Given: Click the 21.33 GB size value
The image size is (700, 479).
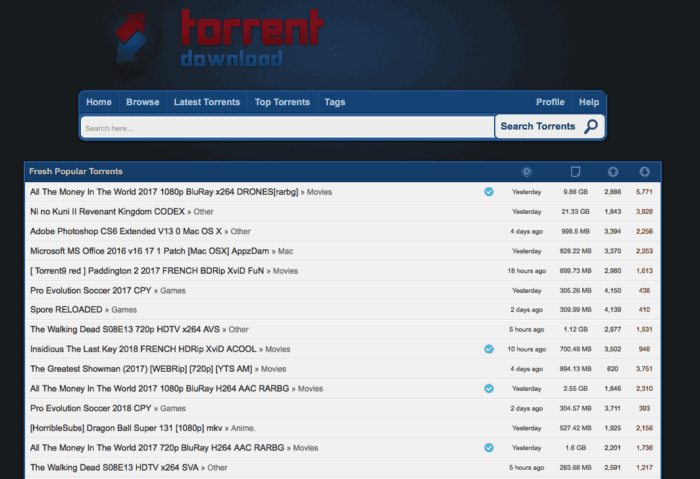Looking at the screenshot, I should click(575, 212).
